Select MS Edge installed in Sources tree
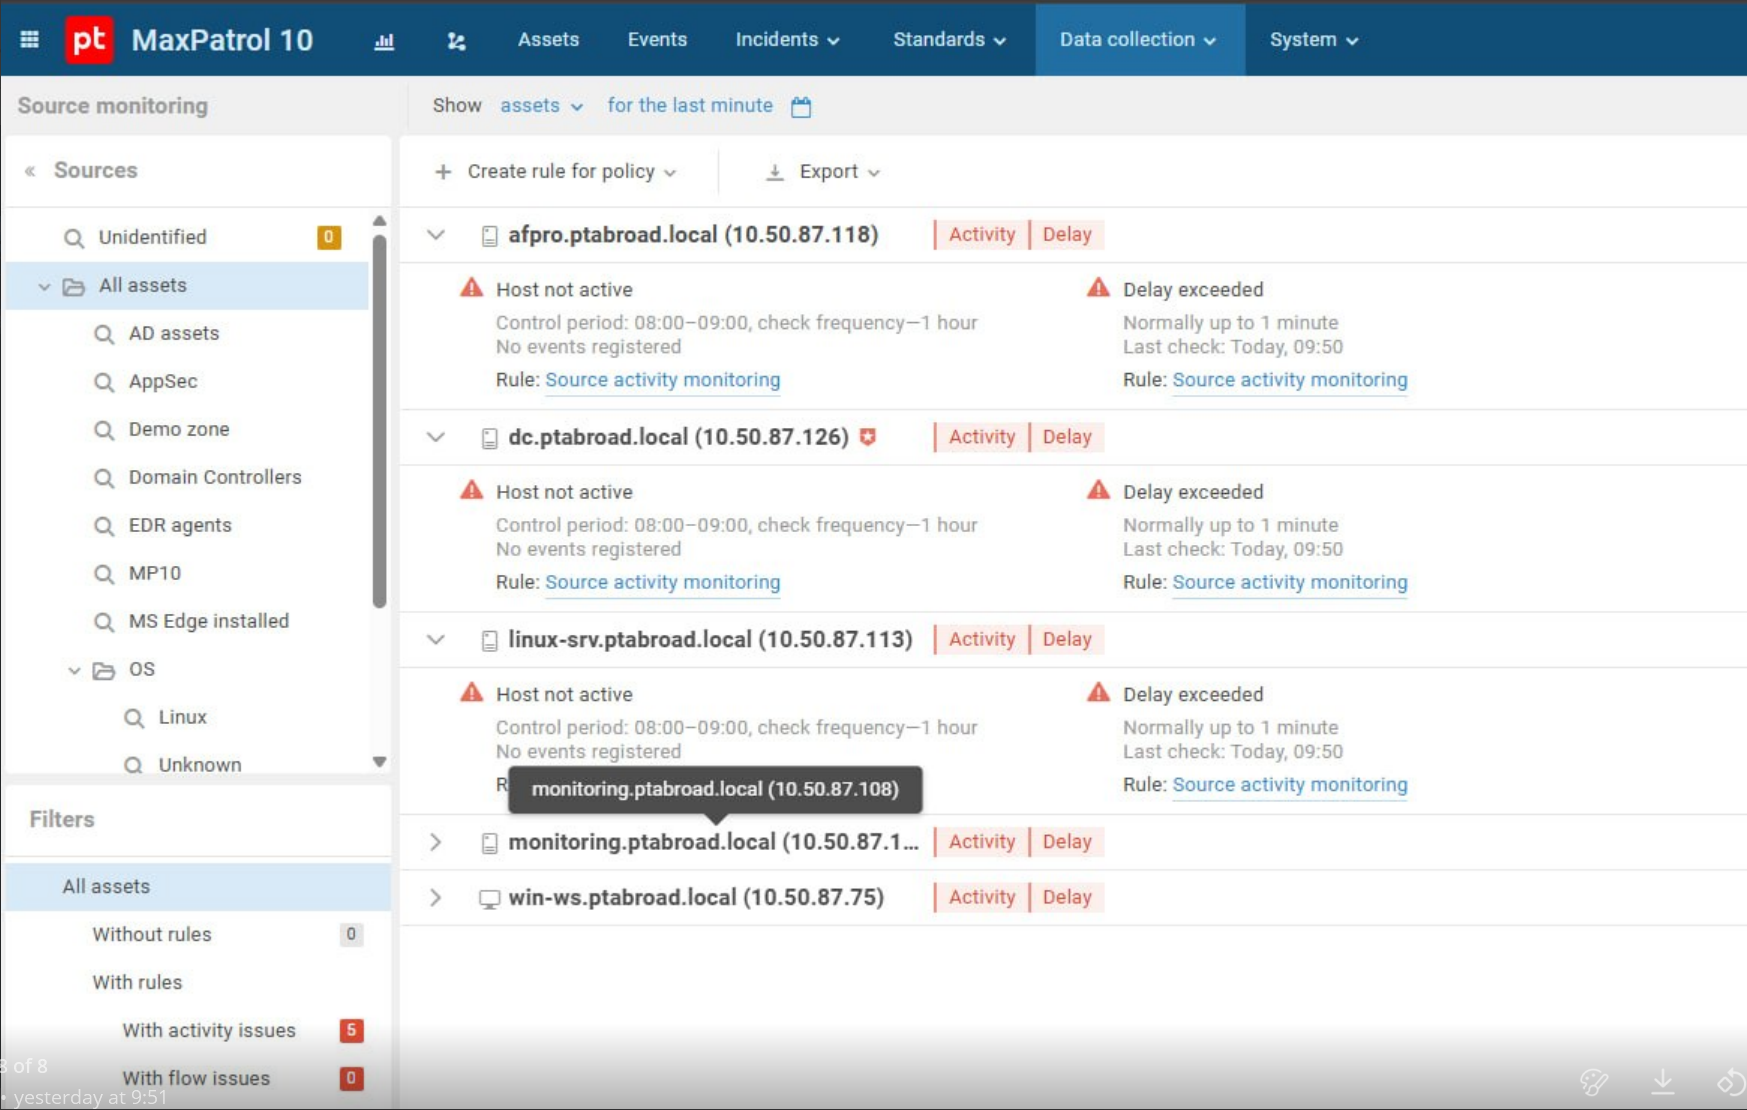1747x1110 pixels. (188, 621)
